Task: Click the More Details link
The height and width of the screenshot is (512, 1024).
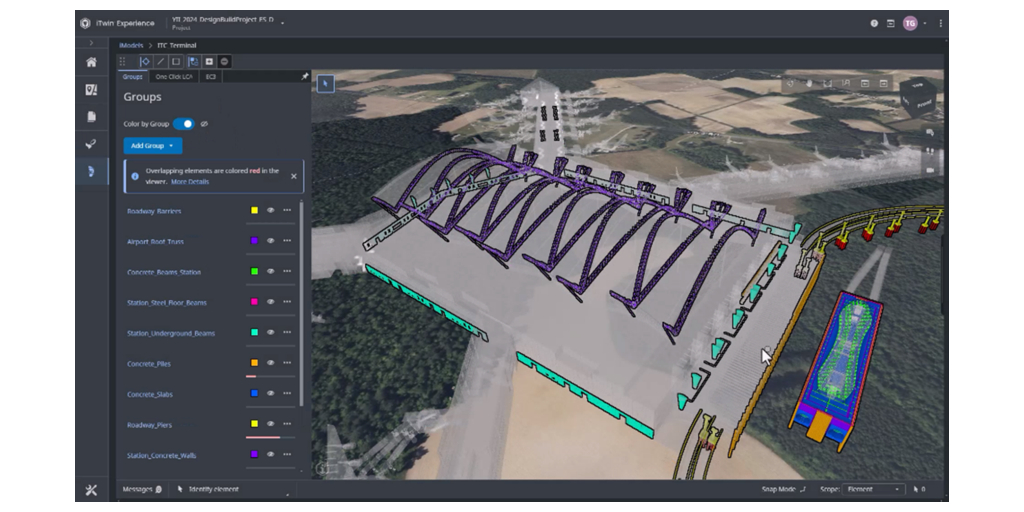Action: (190, 182)
